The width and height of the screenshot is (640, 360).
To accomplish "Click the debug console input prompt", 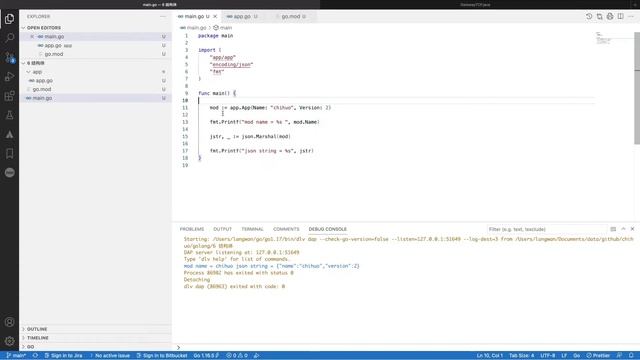I will pos(406,347).
